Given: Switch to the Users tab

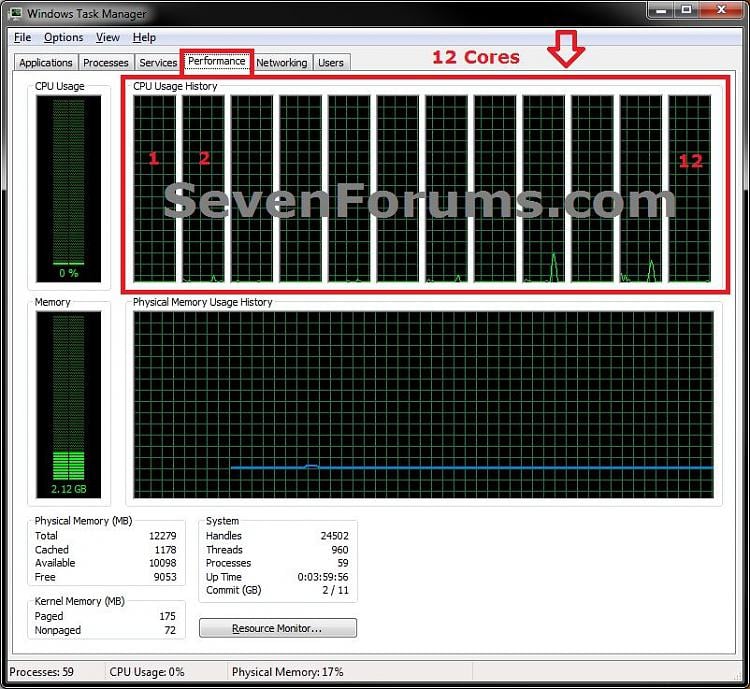Looking at the screenshot, I should coord(331,63).
